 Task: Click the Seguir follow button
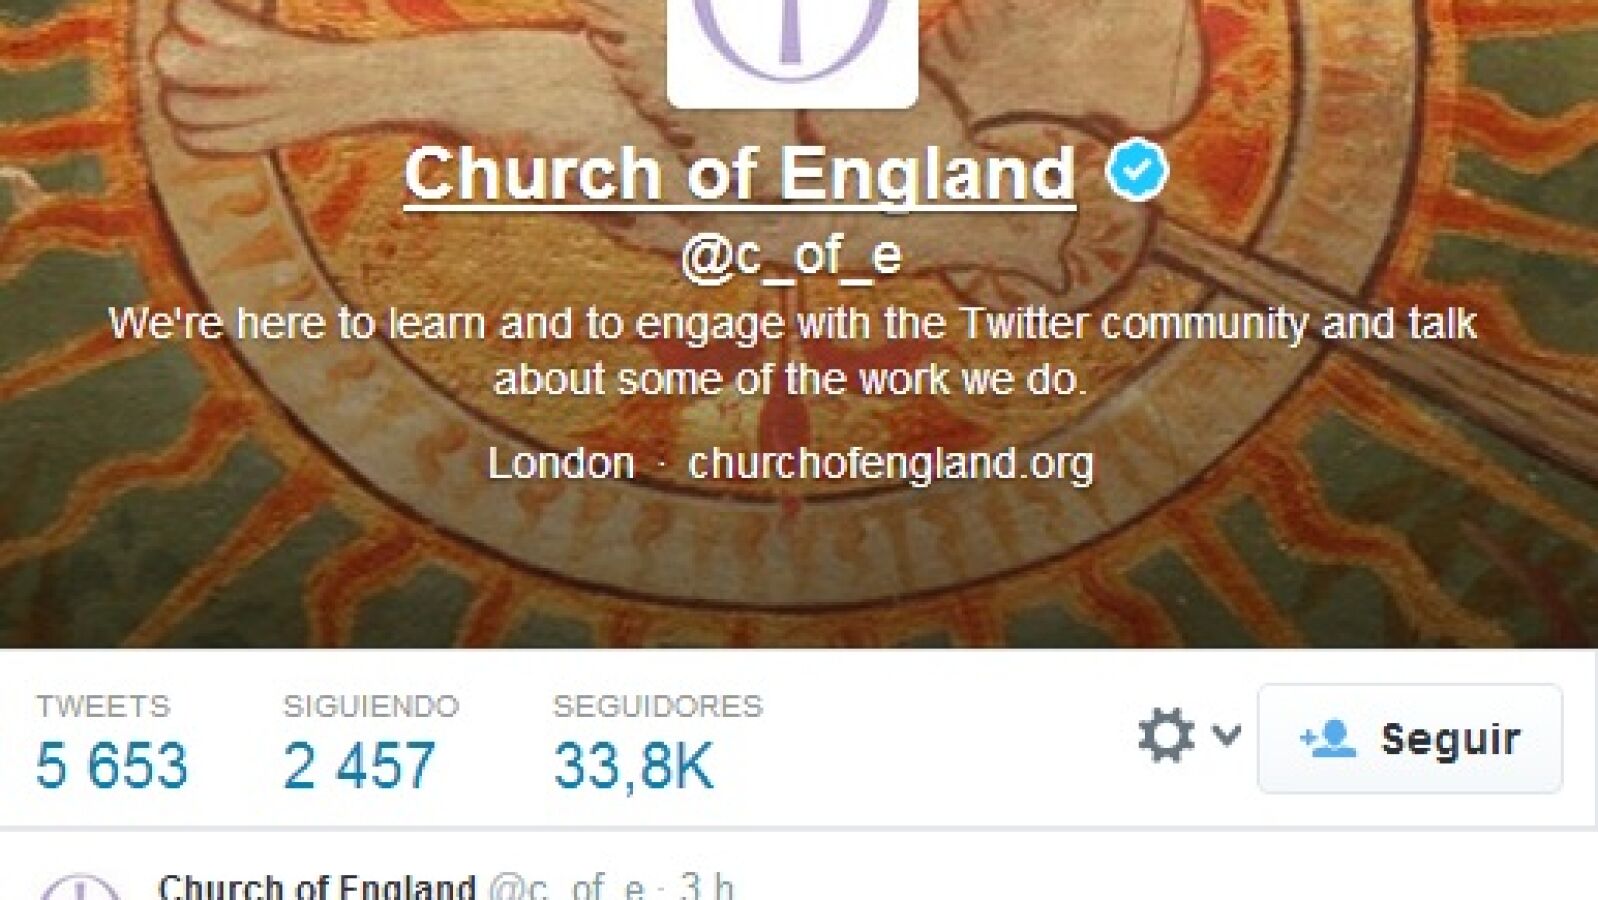pos(1410,739)
